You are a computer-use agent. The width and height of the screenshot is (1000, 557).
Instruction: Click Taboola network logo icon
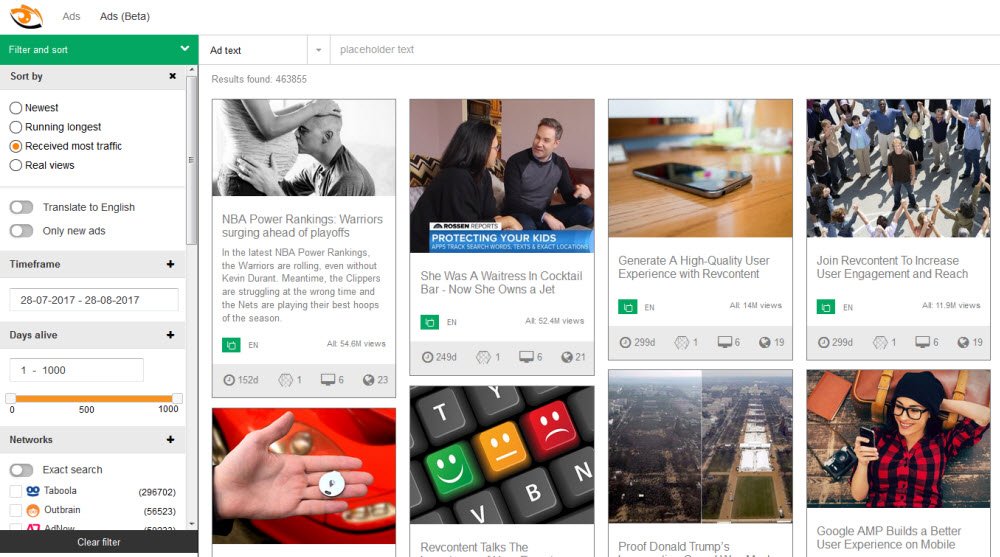(33, 491)
